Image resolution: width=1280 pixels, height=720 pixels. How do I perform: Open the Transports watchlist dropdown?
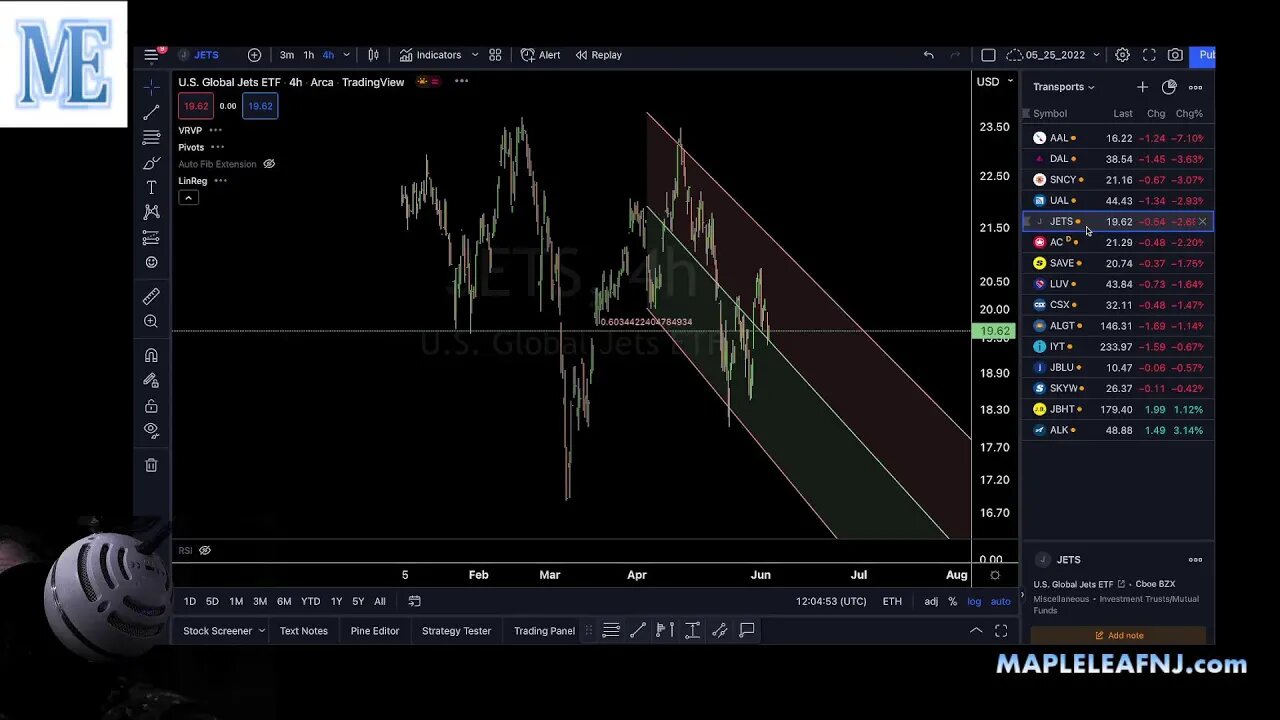click(x=1063, y=87)
